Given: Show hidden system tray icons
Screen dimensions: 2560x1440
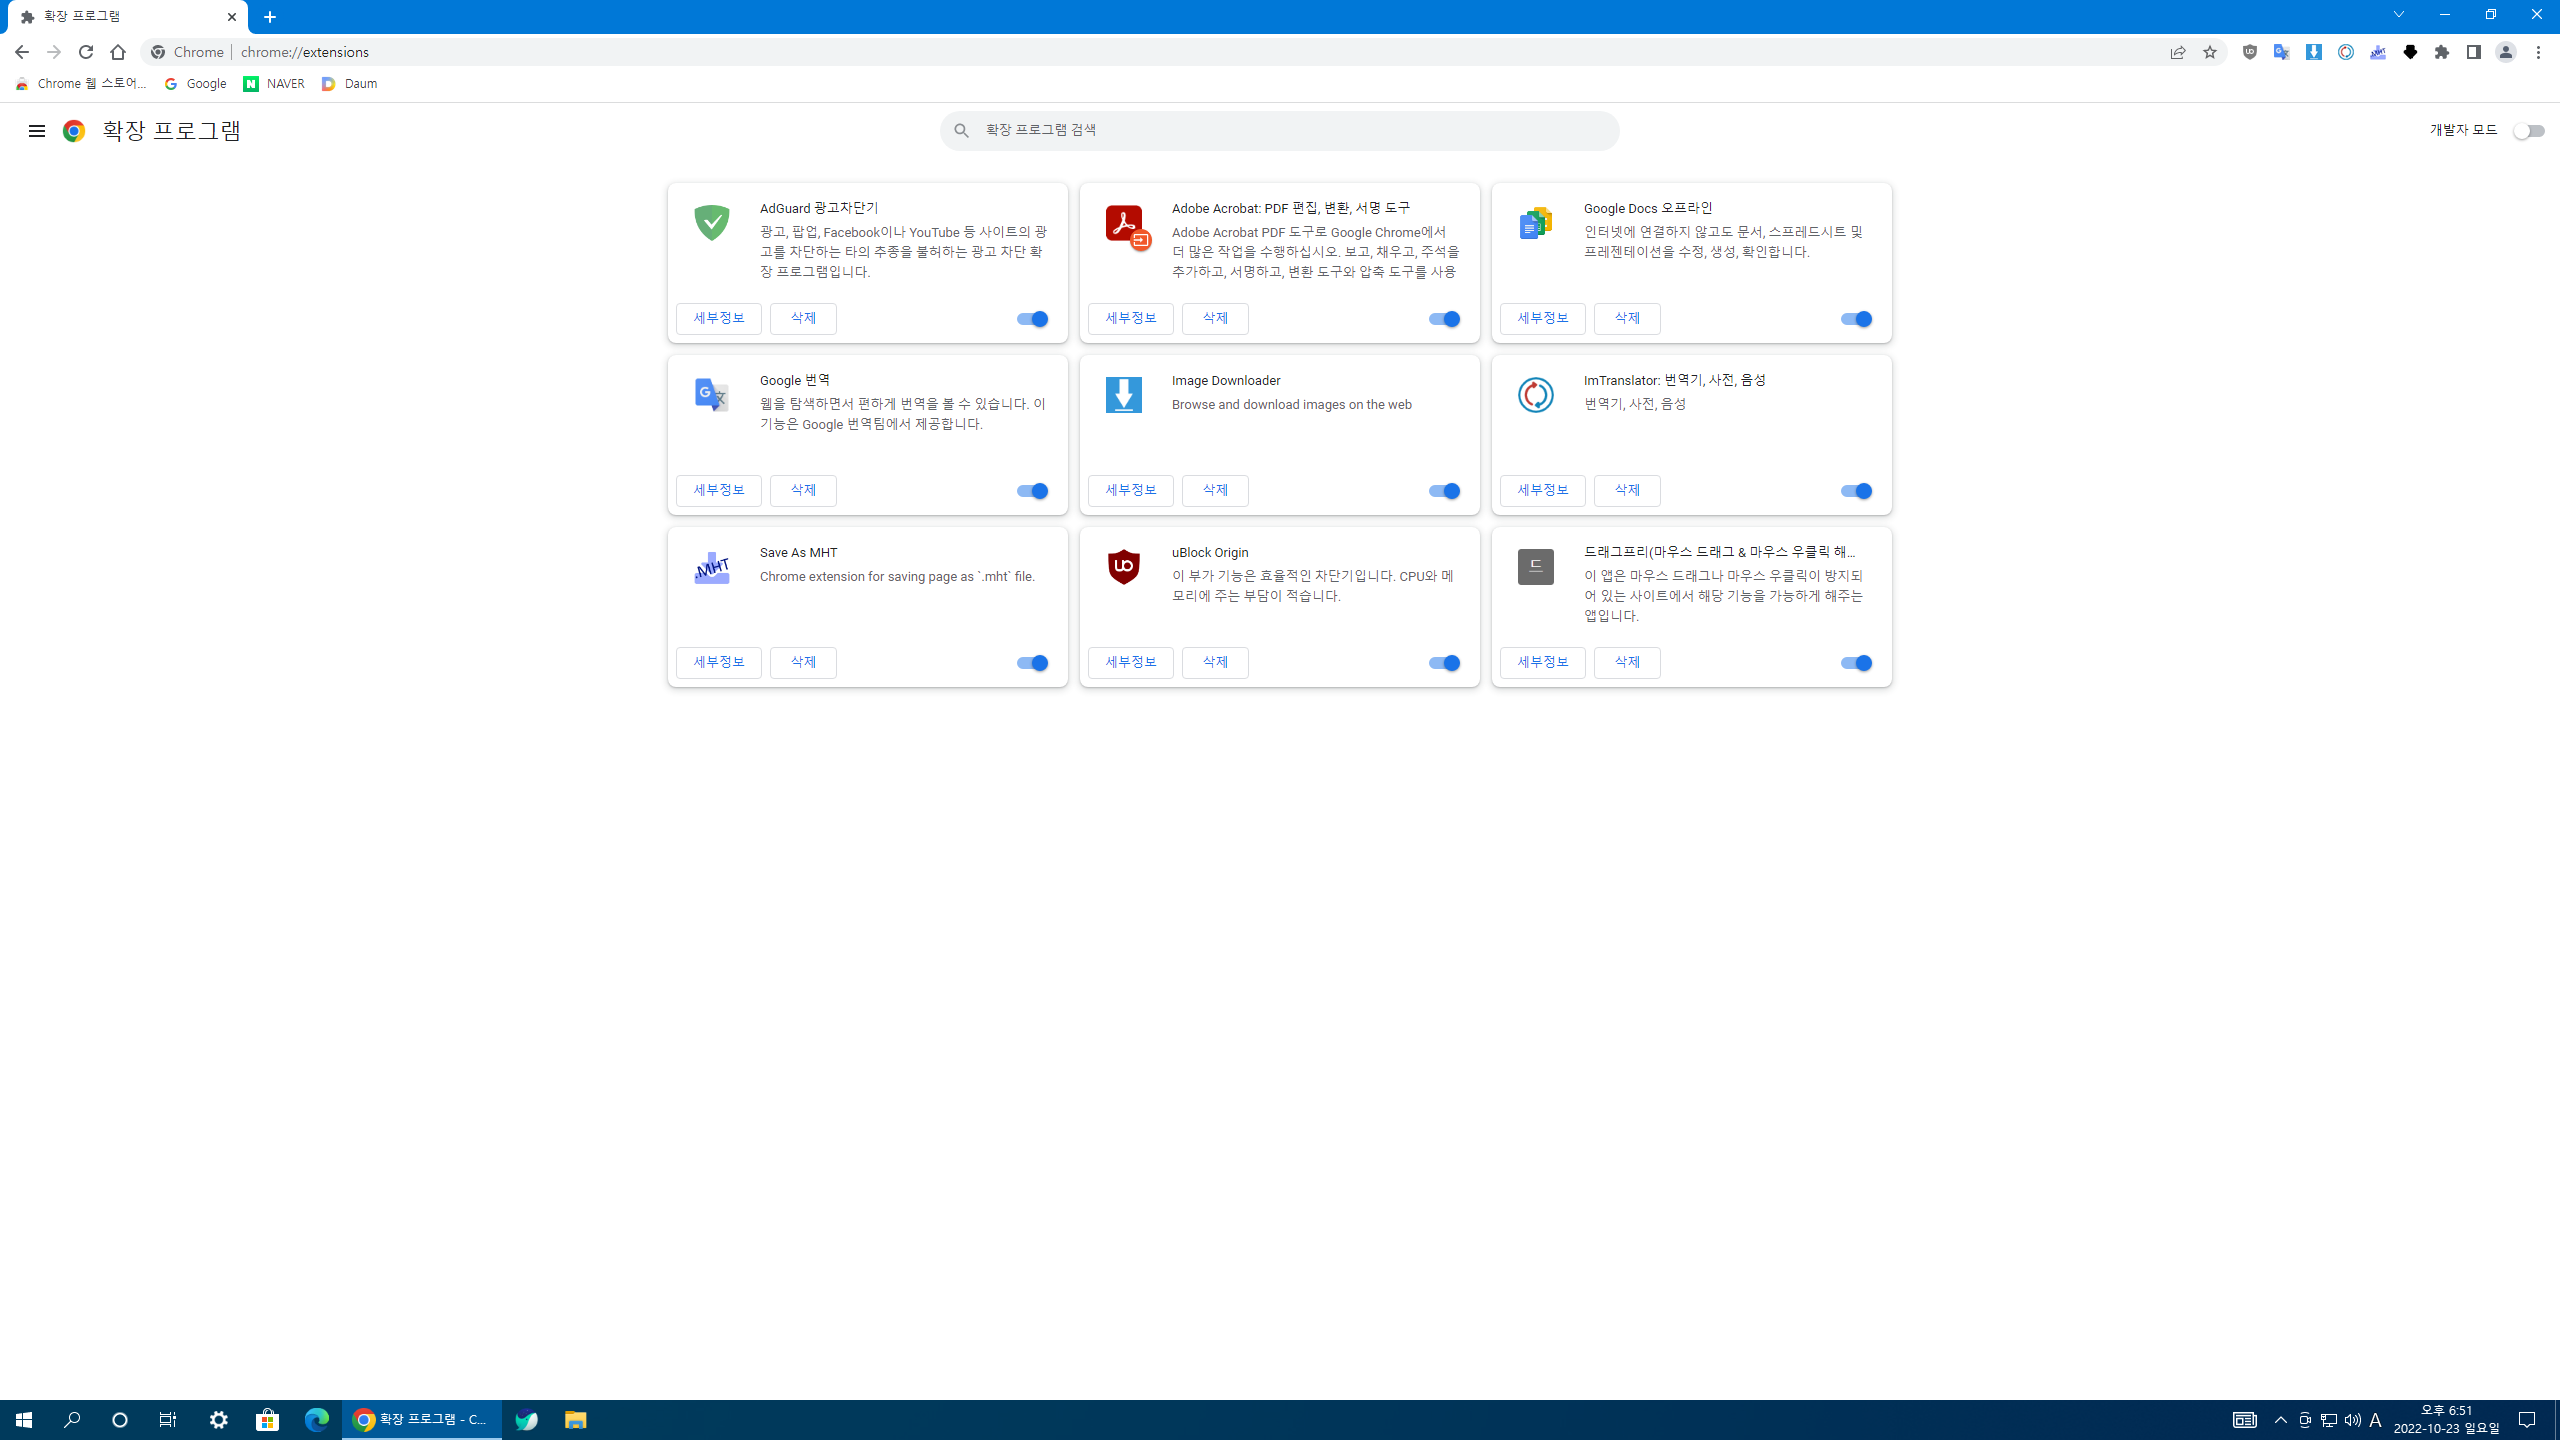Looking at the screenshot, I should tap(2281, 1420).
